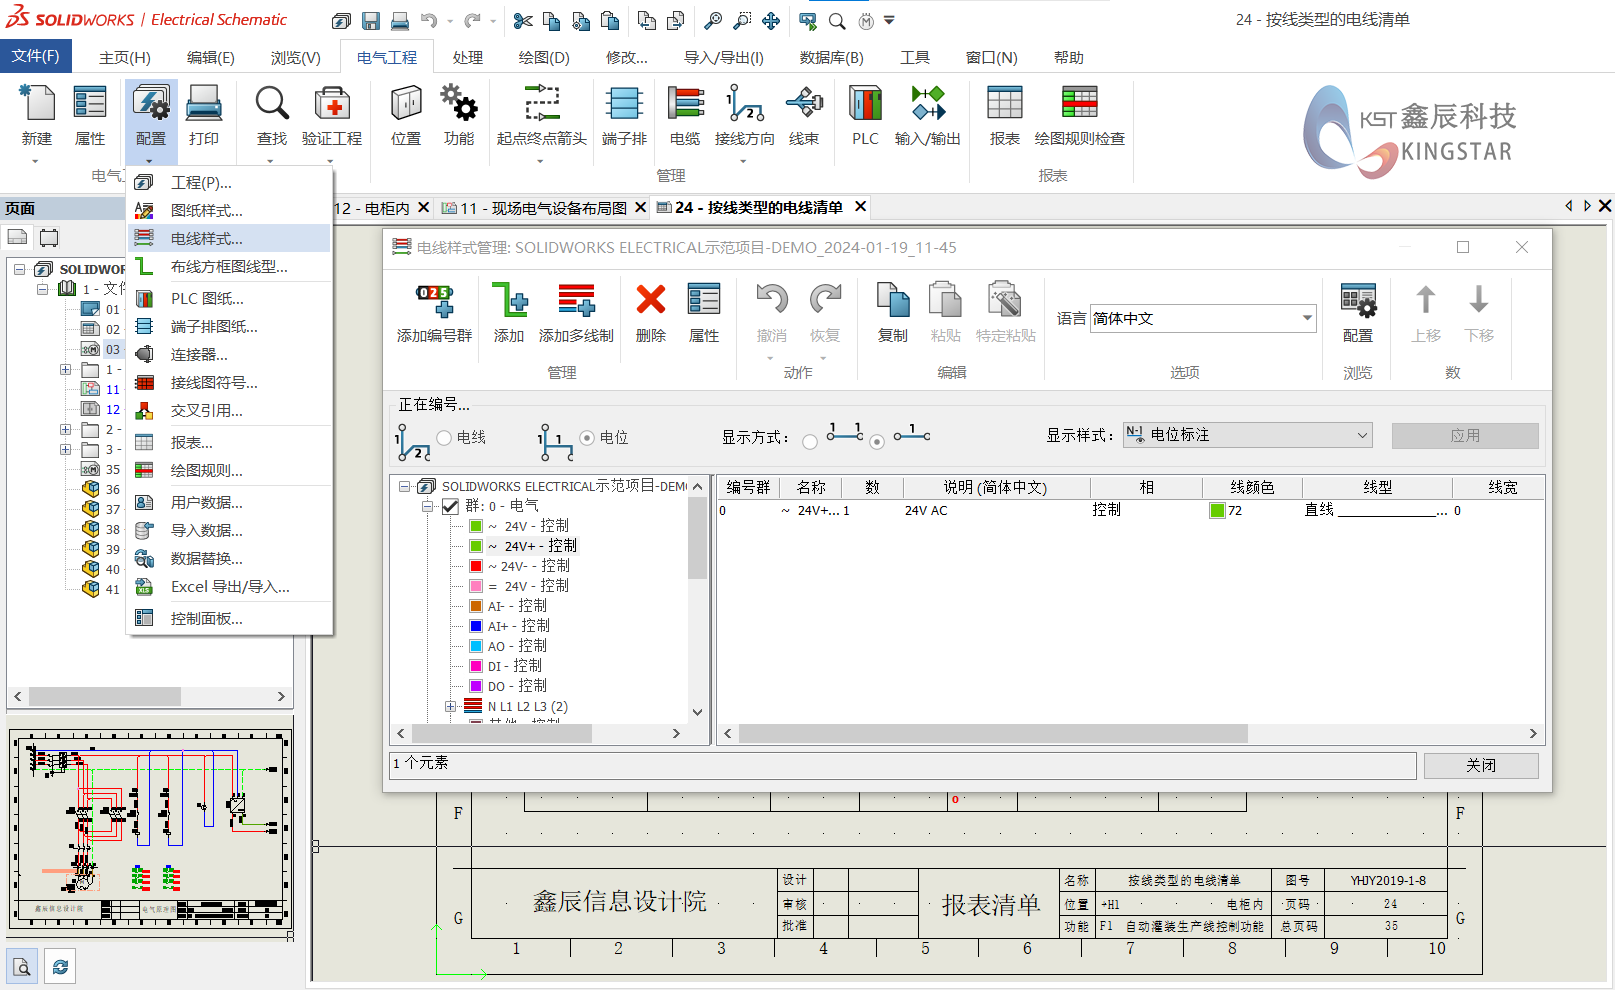This screenshot has height=990, width=1615.
Task: Expand the N L1 L2 L3 (2) node
Action: [x=450, y=706]
